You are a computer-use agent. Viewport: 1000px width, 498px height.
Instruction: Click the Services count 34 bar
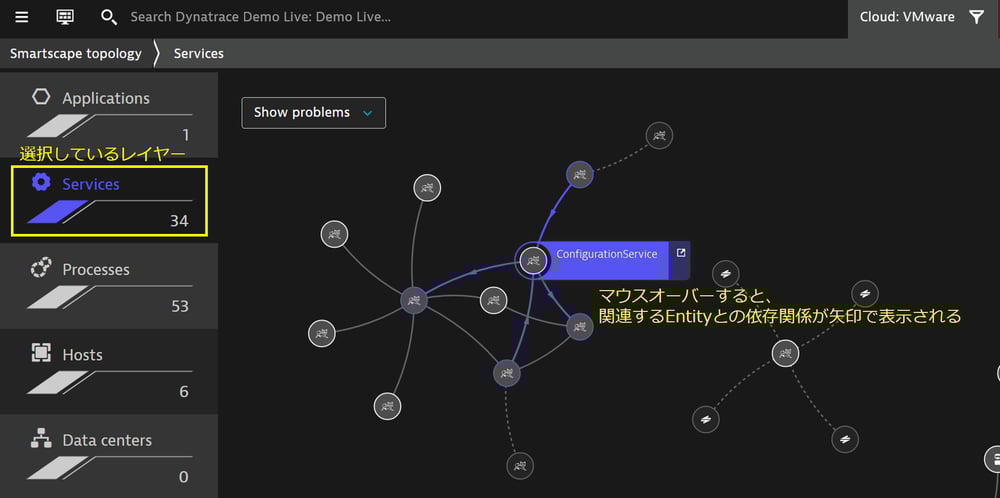tap(110, 213)
